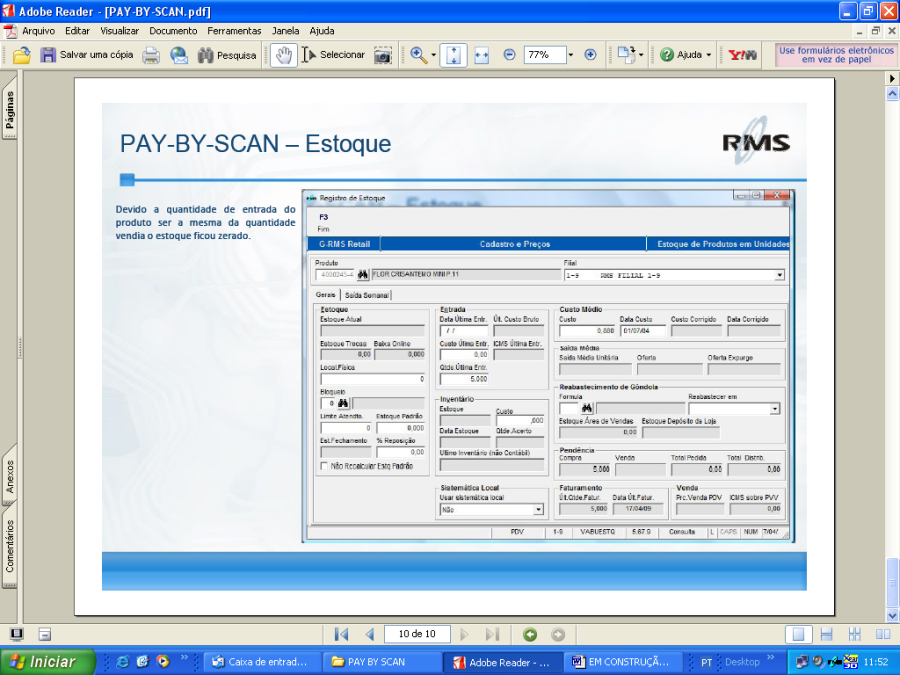
Task: Open the zoom tool dropdown arrow
Action: click(x=433, y=55)
